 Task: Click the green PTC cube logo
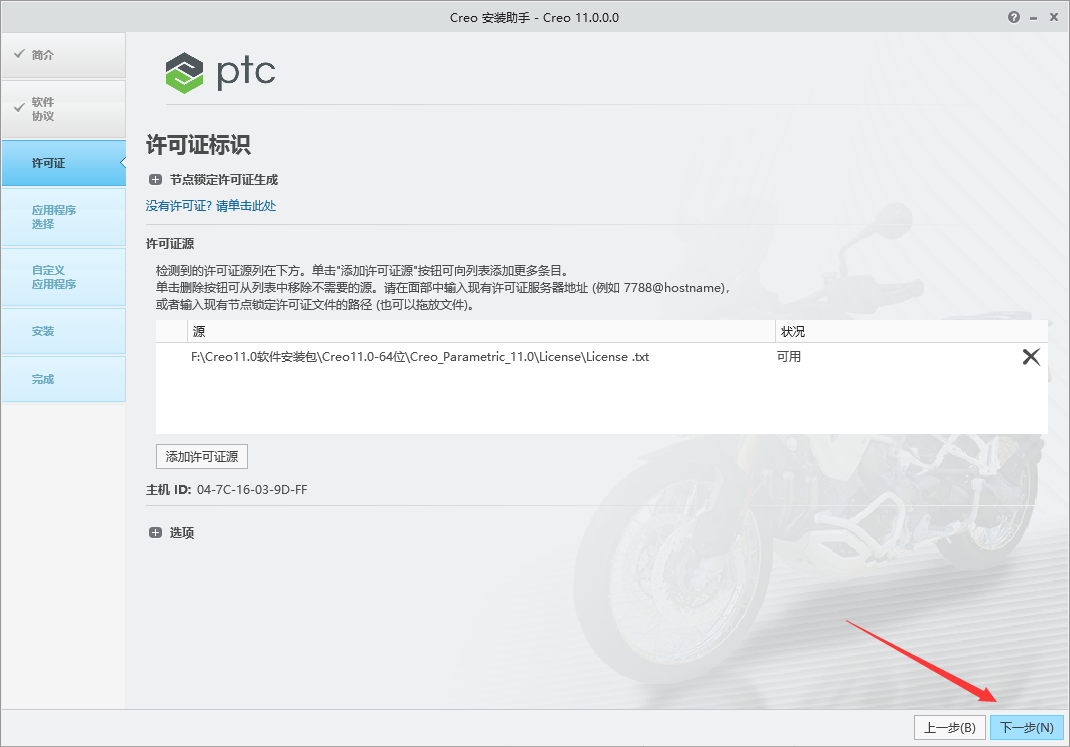[x=183, y=71]
